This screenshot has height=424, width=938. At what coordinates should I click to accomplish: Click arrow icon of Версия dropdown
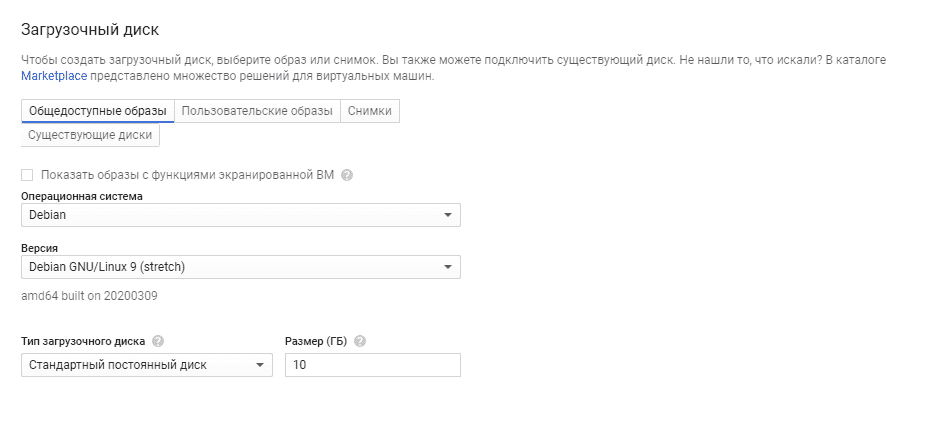click(x=447, y=267)
